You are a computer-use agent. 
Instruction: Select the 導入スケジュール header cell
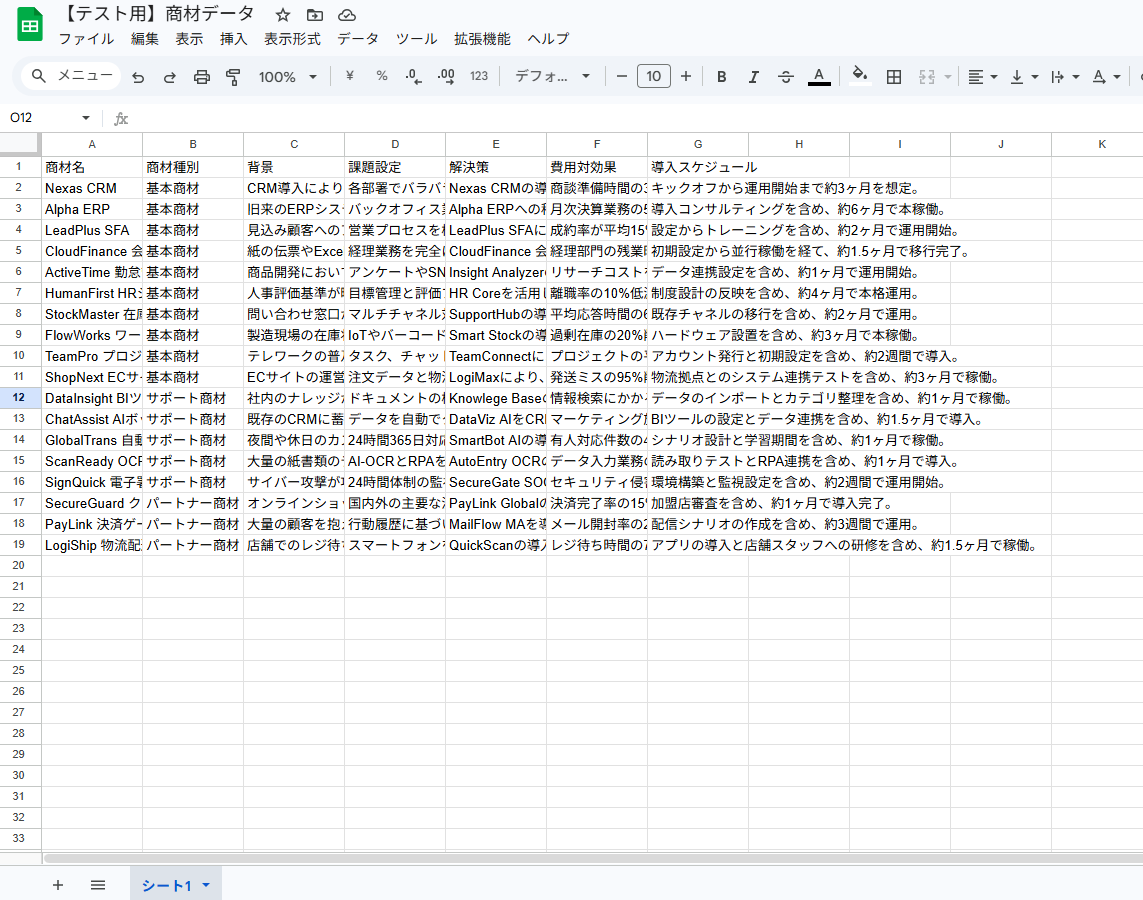(x=698, y=167)
